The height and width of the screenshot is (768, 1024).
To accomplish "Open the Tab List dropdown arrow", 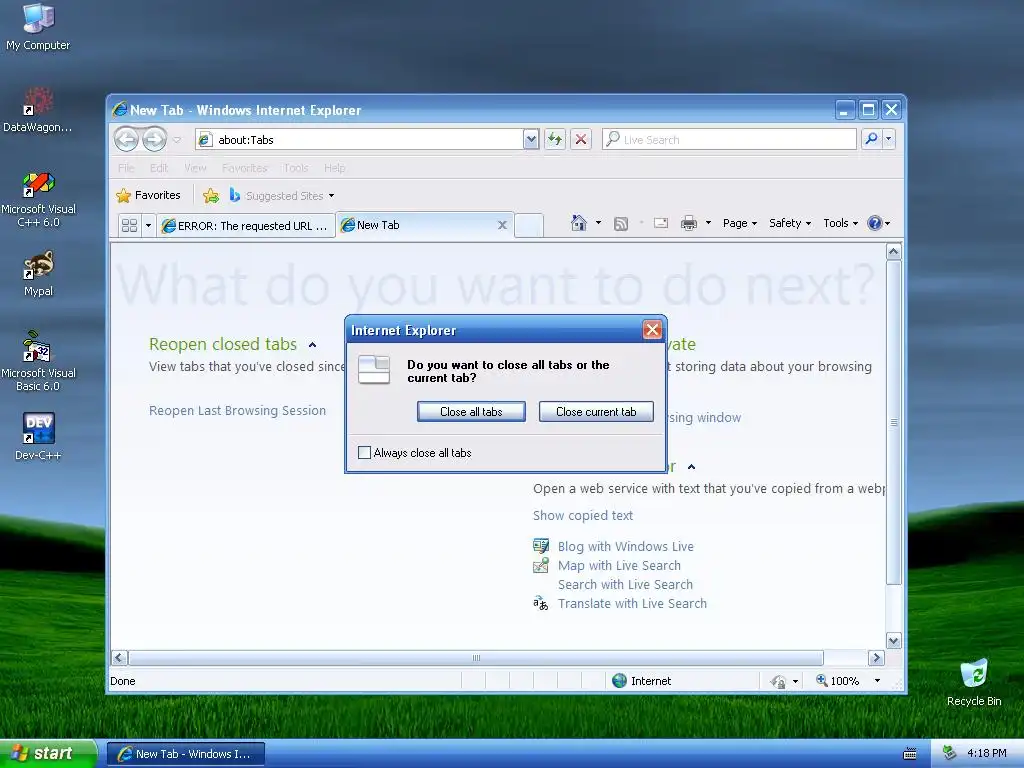I will click(x=148, y=225).
